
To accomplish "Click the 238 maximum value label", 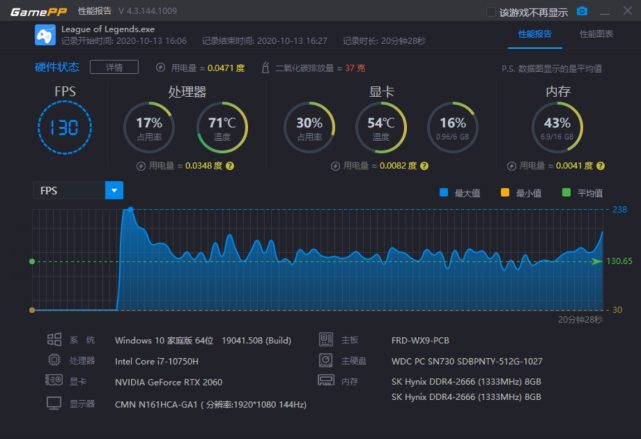I will point(619,210).
